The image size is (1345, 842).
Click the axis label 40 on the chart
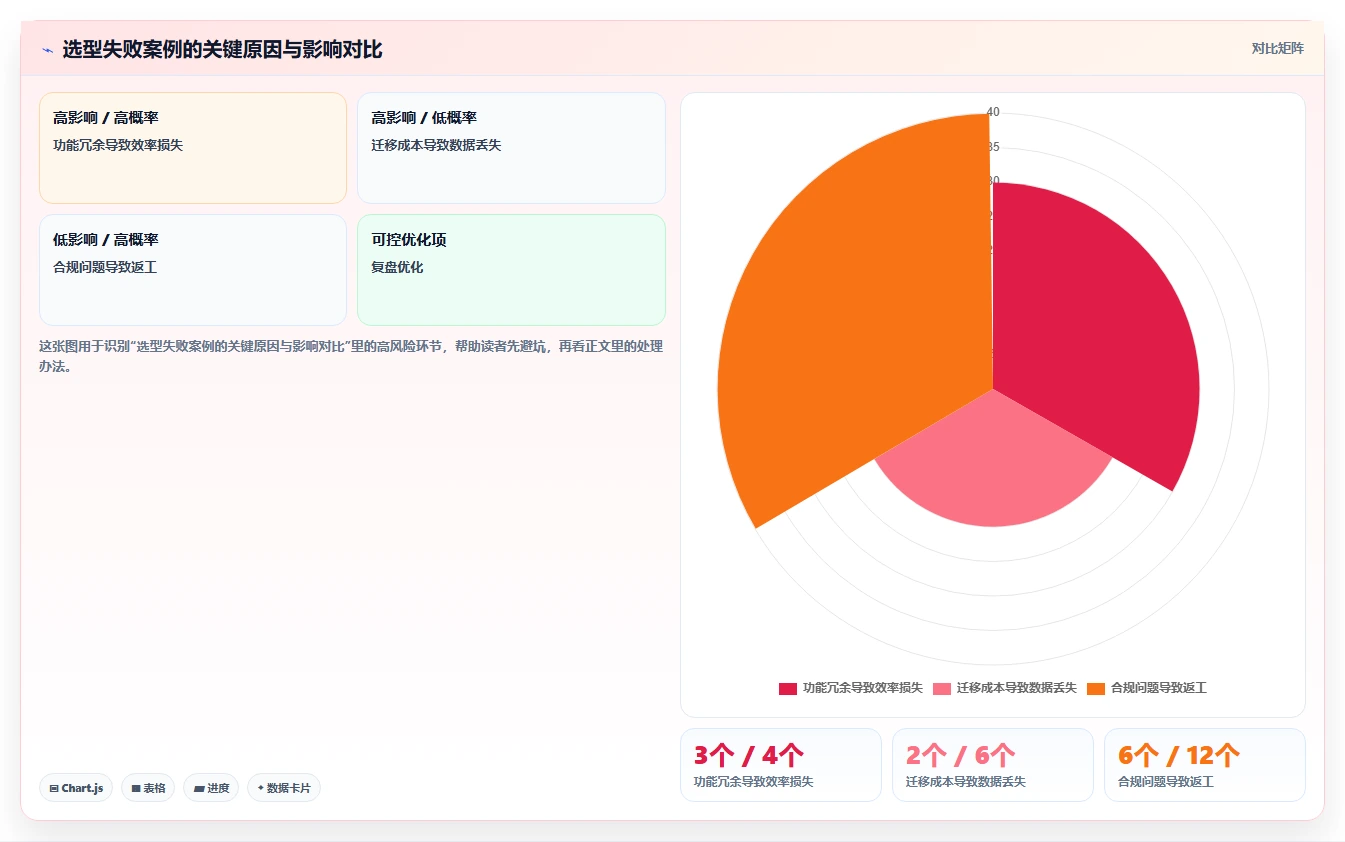point(993,112)
